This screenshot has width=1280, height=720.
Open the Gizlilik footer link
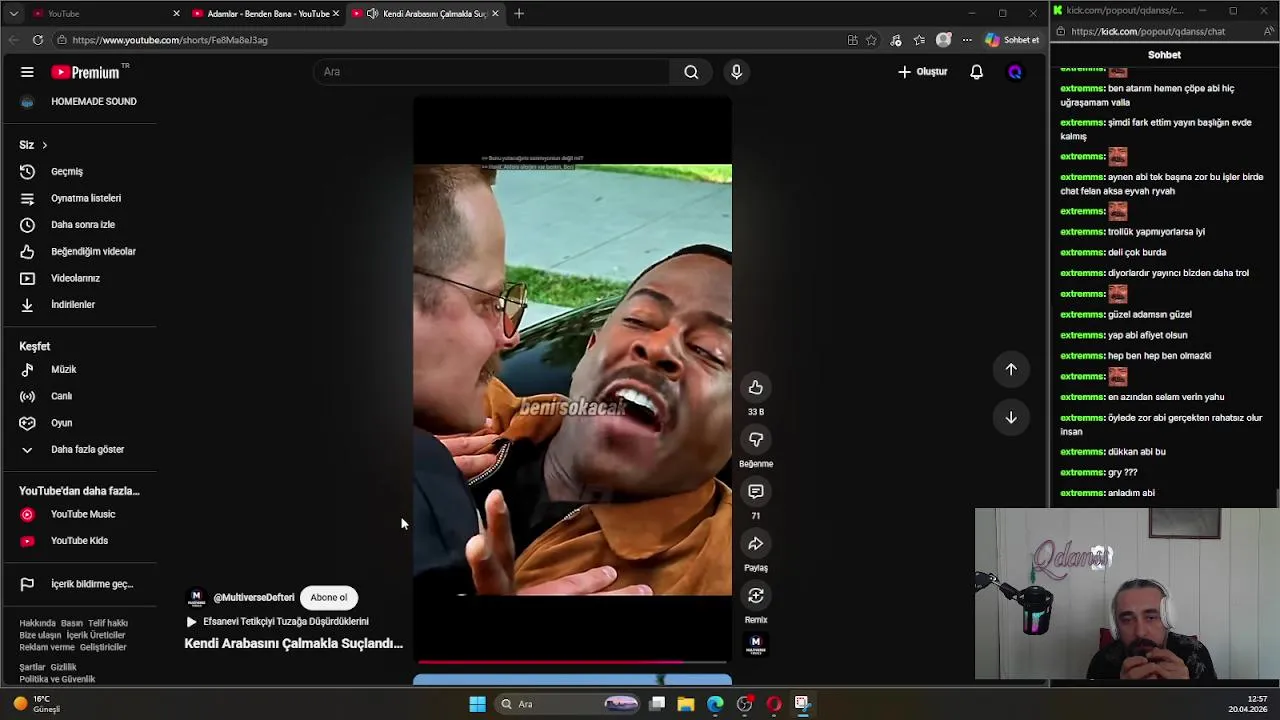coord(63,667)
